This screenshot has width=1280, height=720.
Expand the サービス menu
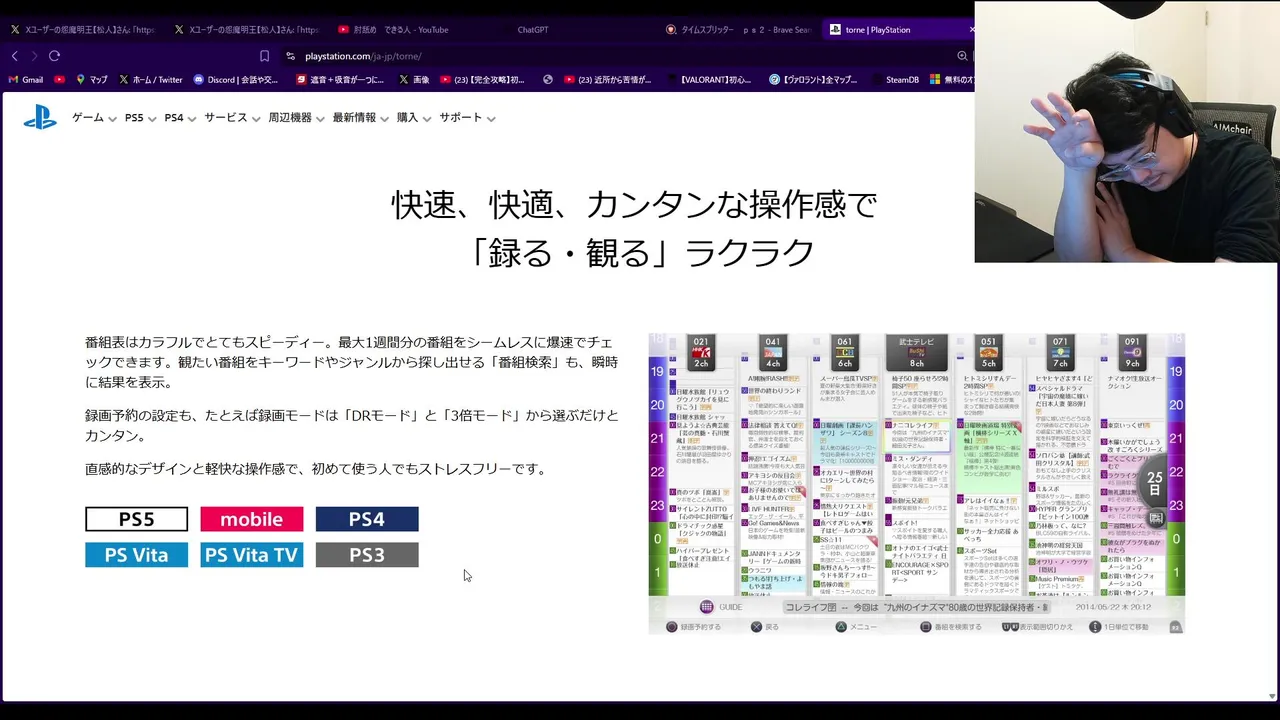click(232, 118)
